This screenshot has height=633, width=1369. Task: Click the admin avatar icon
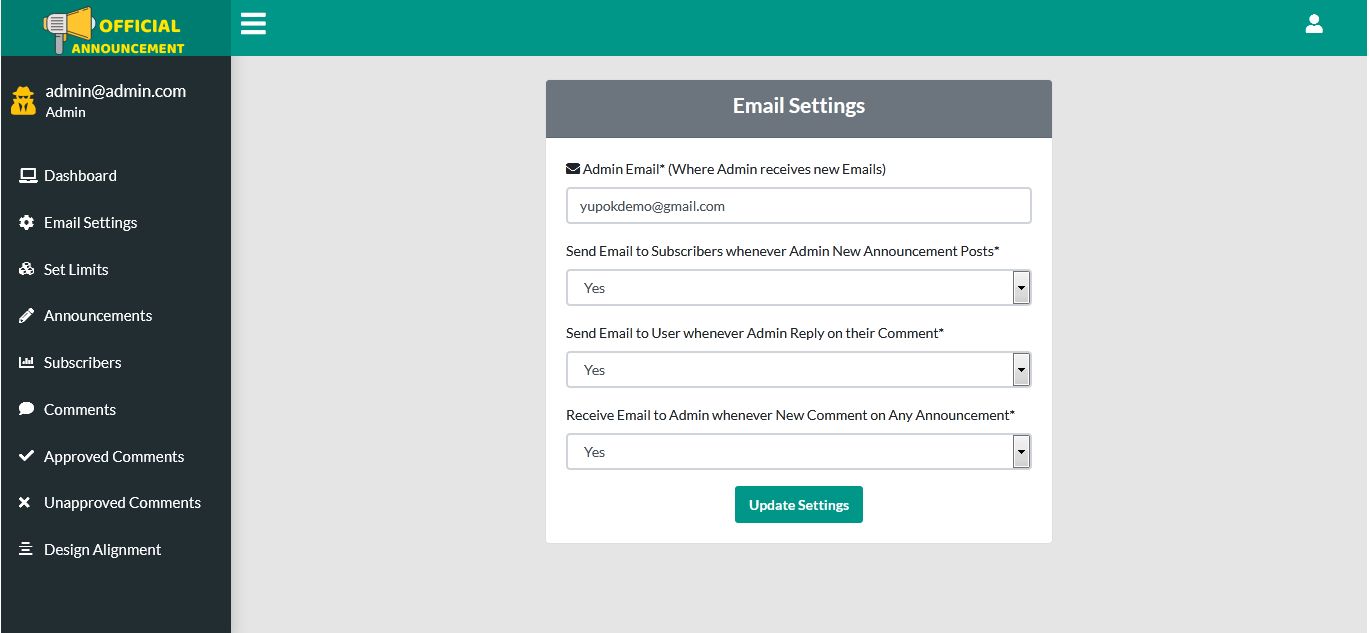23,101
